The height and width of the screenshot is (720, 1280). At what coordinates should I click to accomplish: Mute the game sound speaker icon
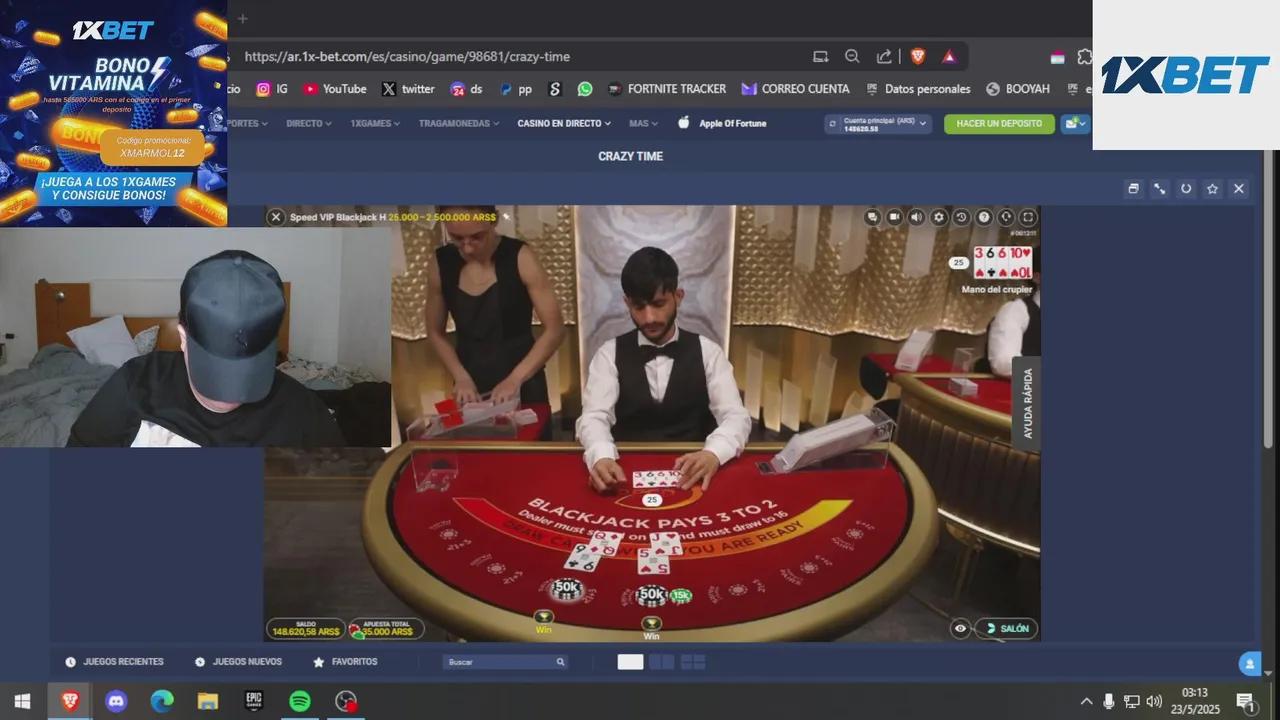(x=917, y=217)
